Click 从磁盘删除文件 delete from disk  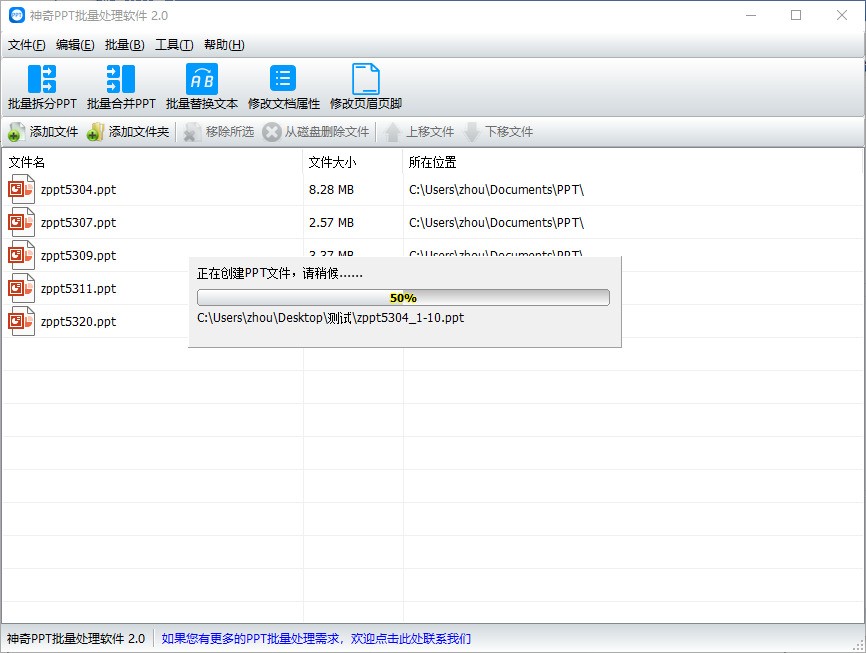click(x=316, y=132)
